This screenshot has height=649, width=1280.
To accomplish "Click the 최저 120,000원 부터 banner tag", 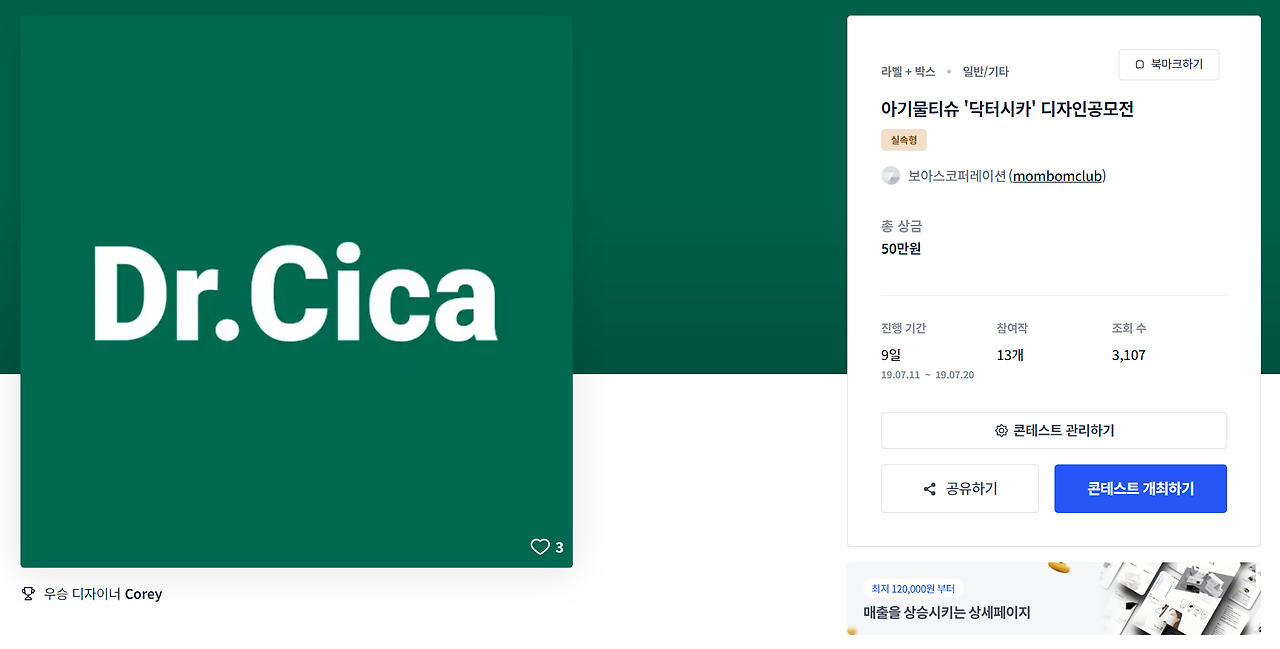I will pyautogui.click(x=914, y=589).
